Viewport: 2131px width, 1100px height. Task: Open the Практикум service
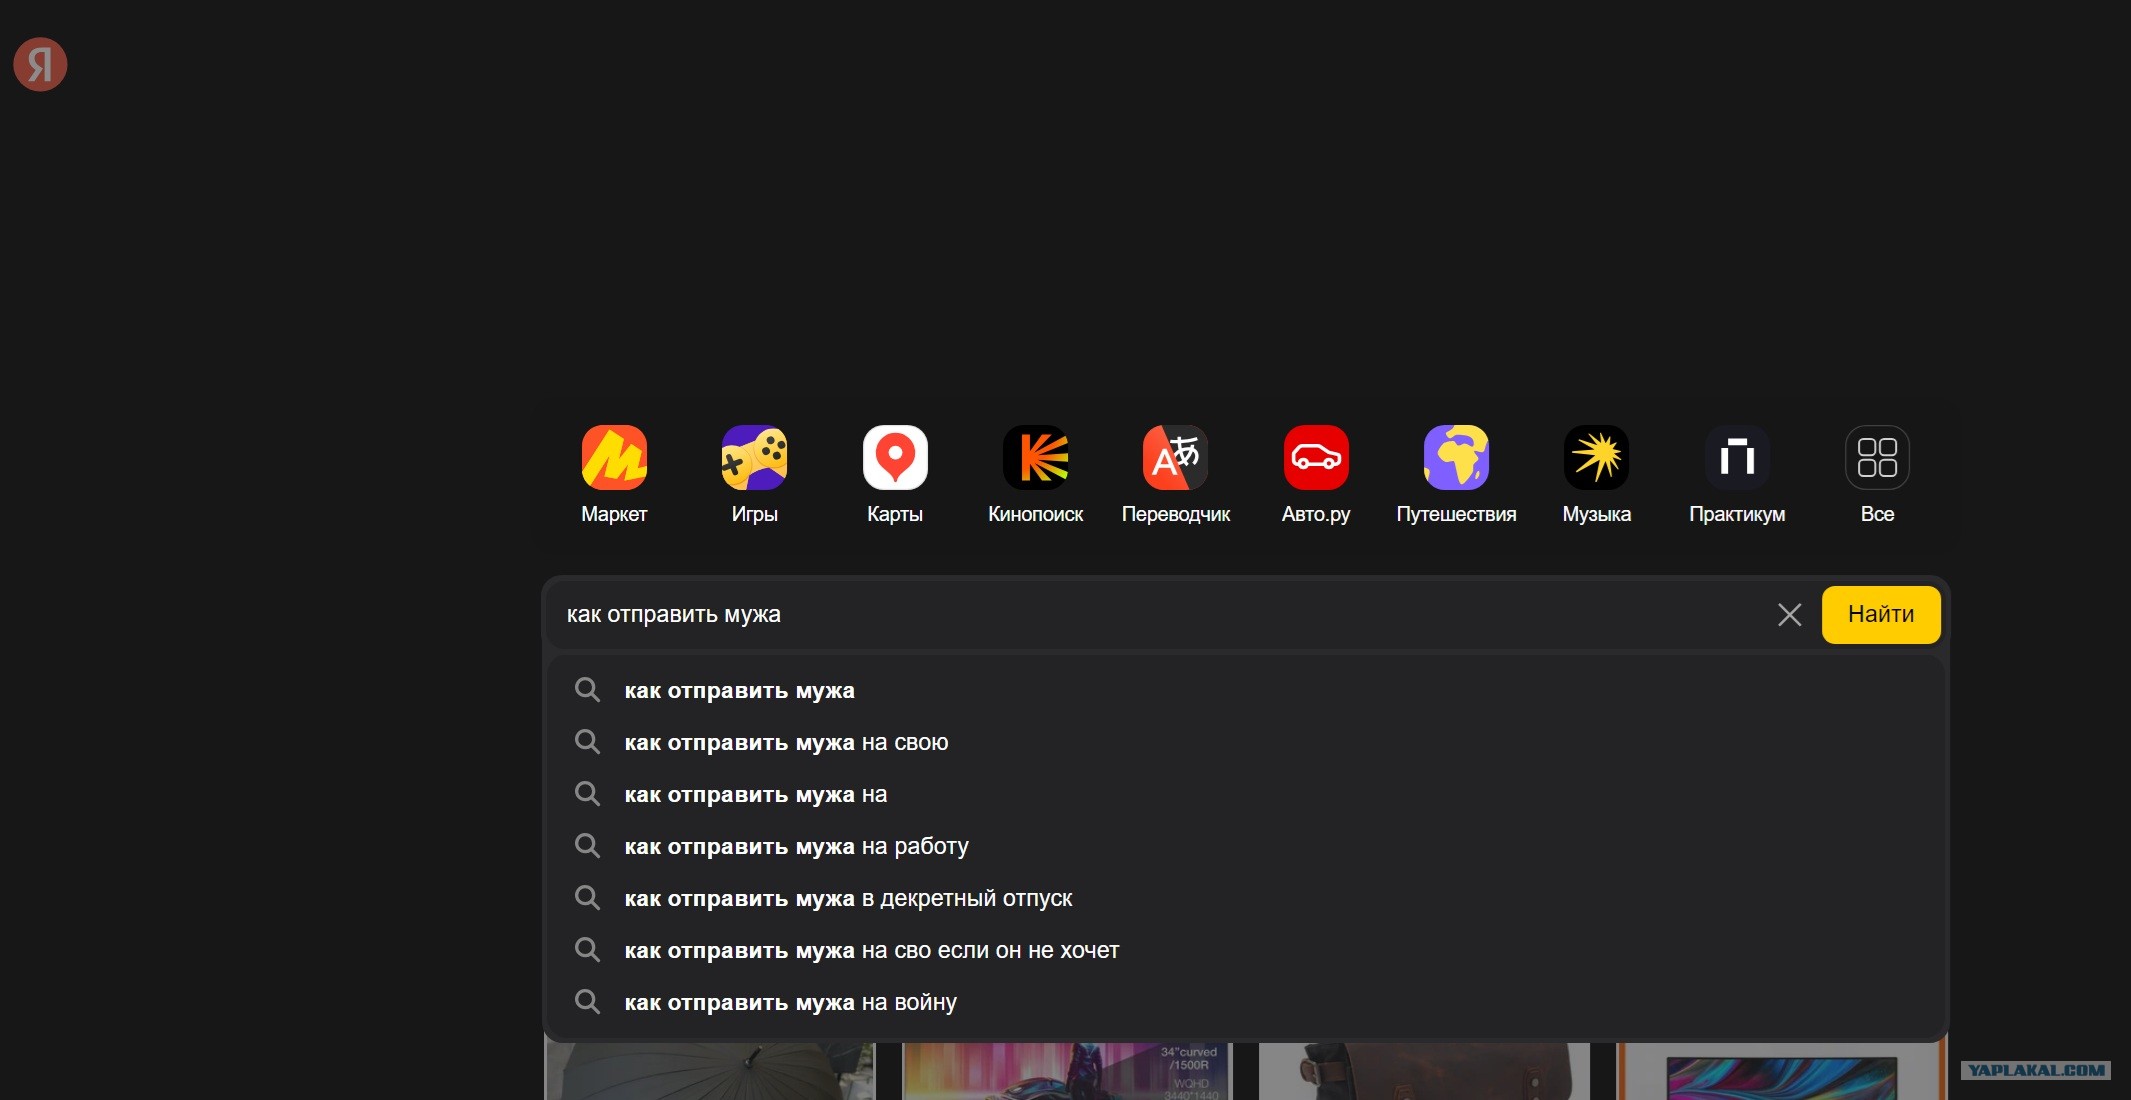(x=1737, y=474)
